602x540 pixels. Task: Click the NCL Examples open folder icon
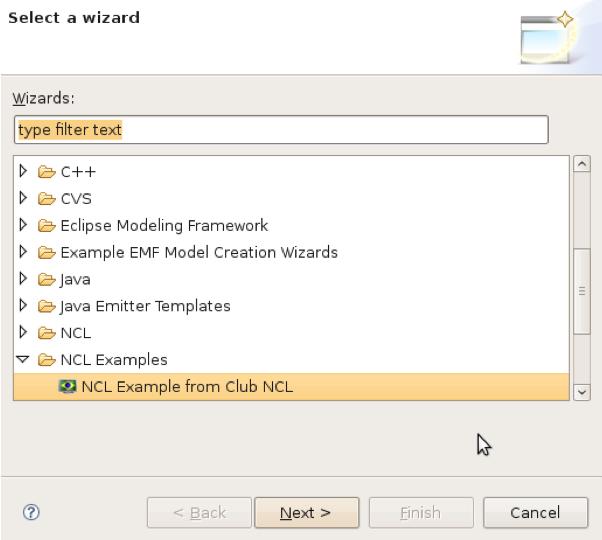47,360
